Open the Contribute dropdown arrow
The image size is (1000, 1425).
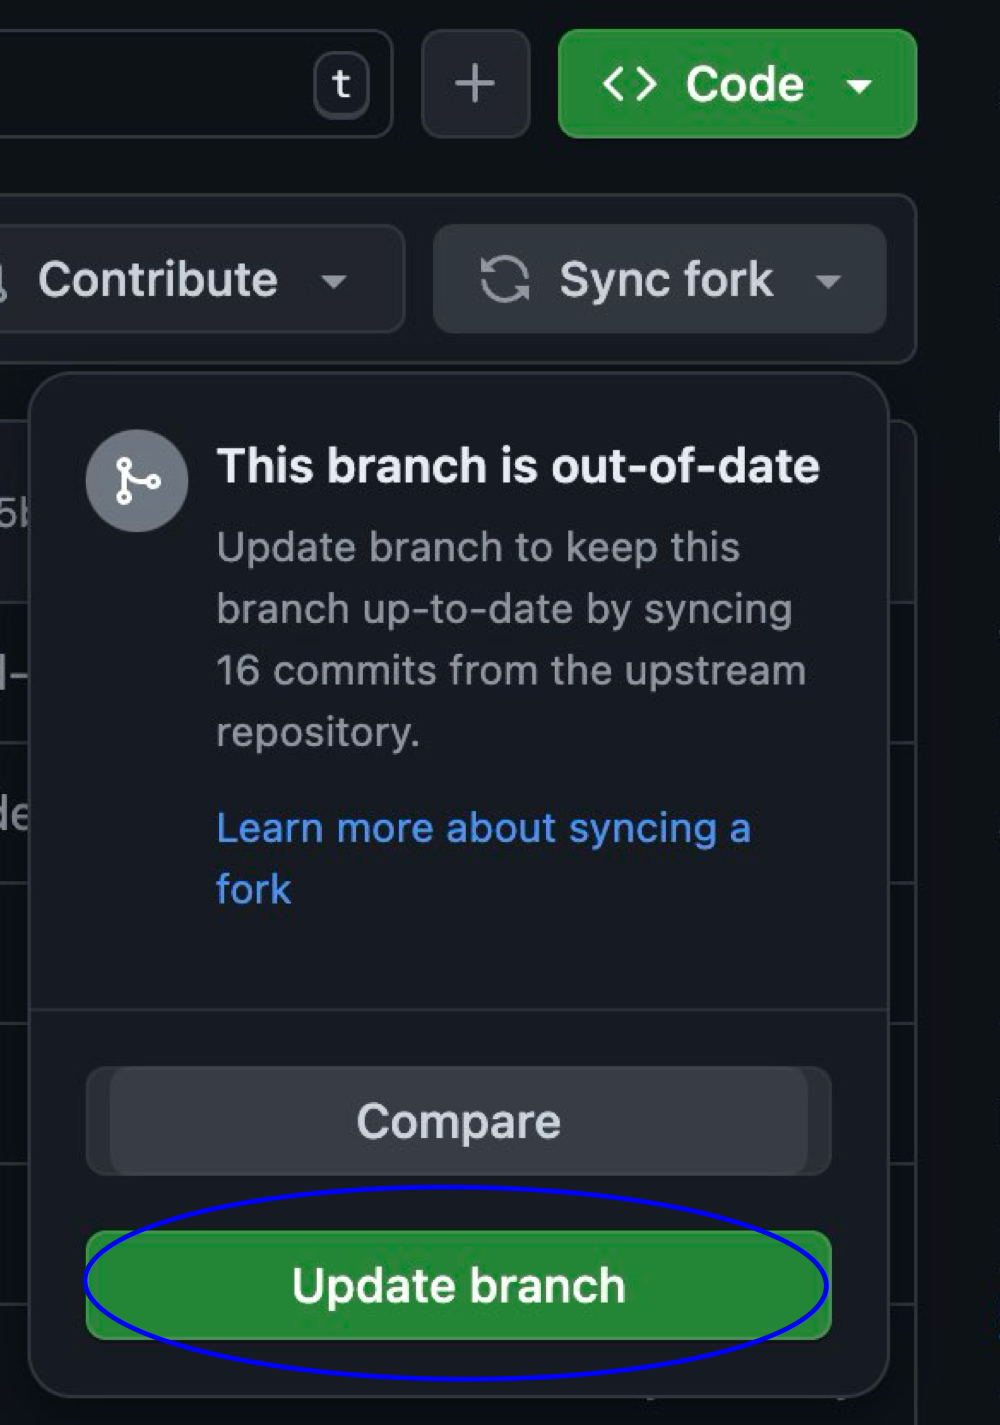(334, 282)
